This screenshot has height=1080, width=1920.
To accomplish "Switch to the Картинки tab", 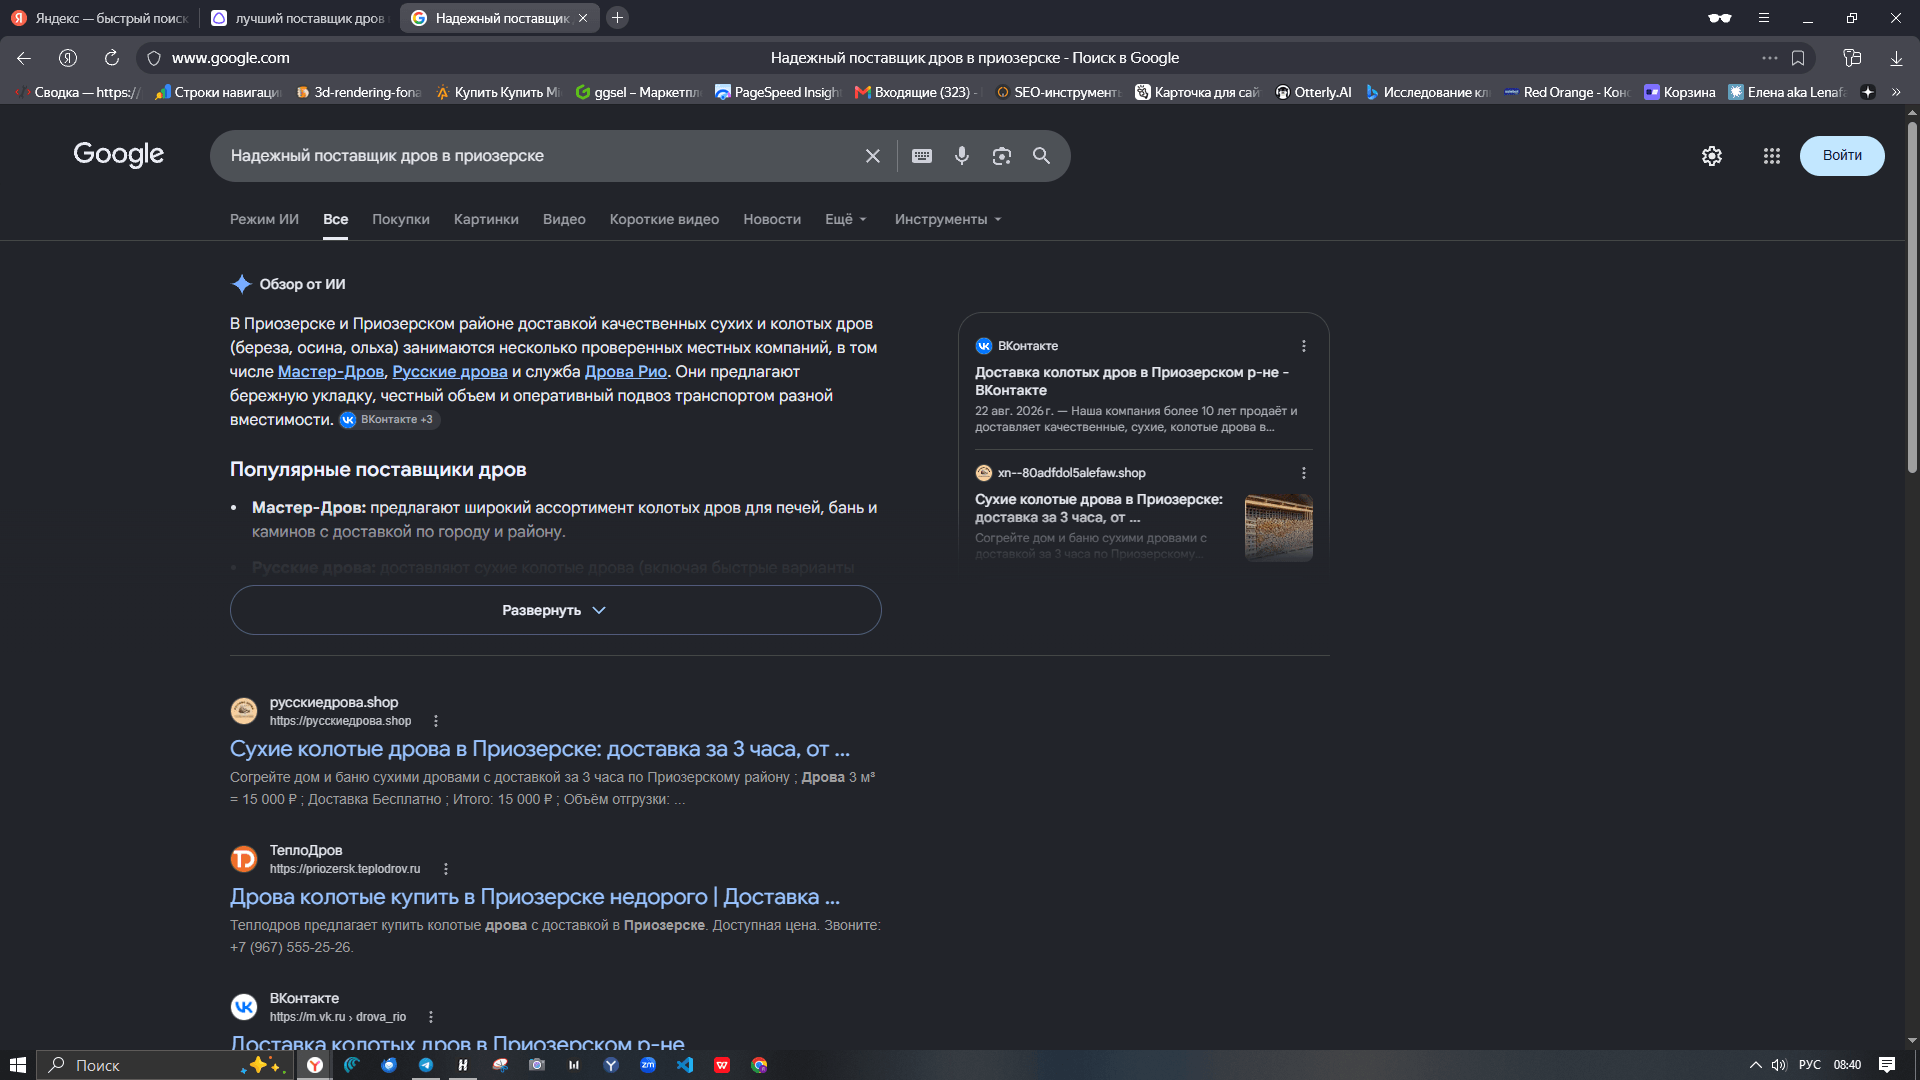I will tap(486, 219).
